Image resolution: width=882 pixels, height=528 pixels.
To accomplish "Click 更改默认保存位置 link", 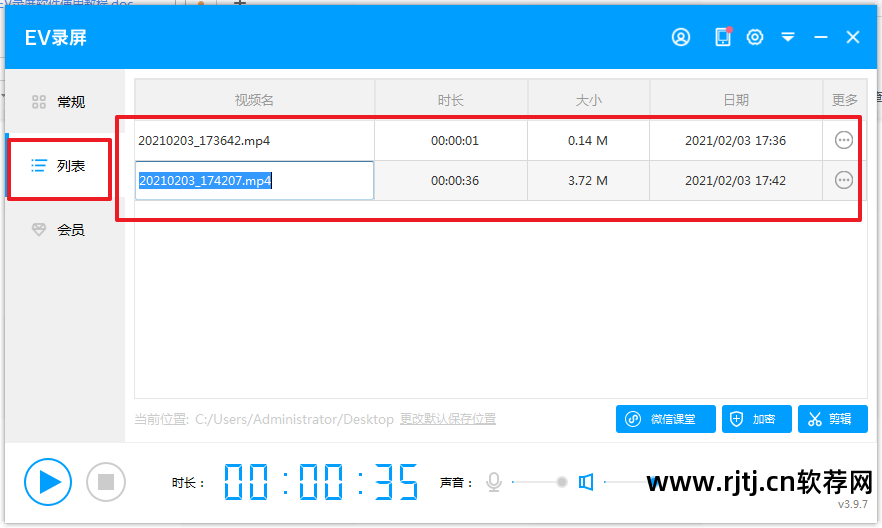I will coord(448,419).
